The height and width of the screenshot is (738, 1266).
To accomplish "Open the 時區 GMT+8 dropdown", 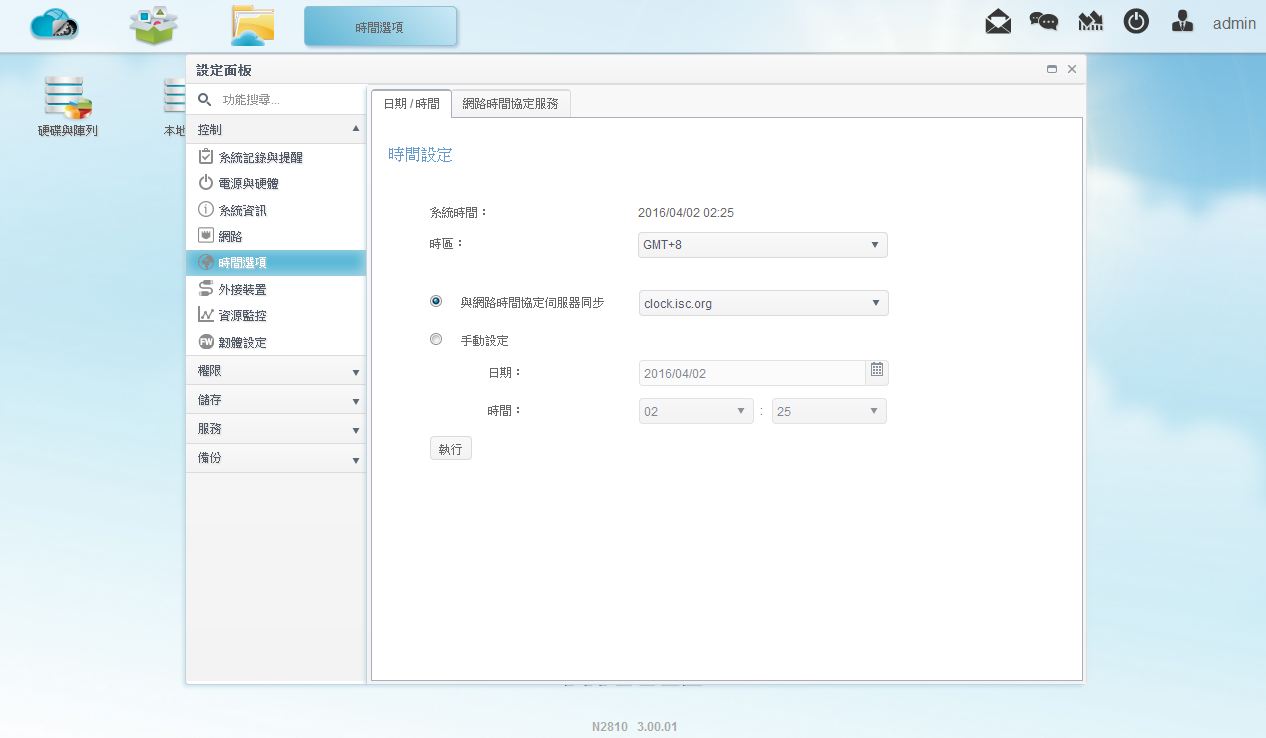I will point(763,245).
